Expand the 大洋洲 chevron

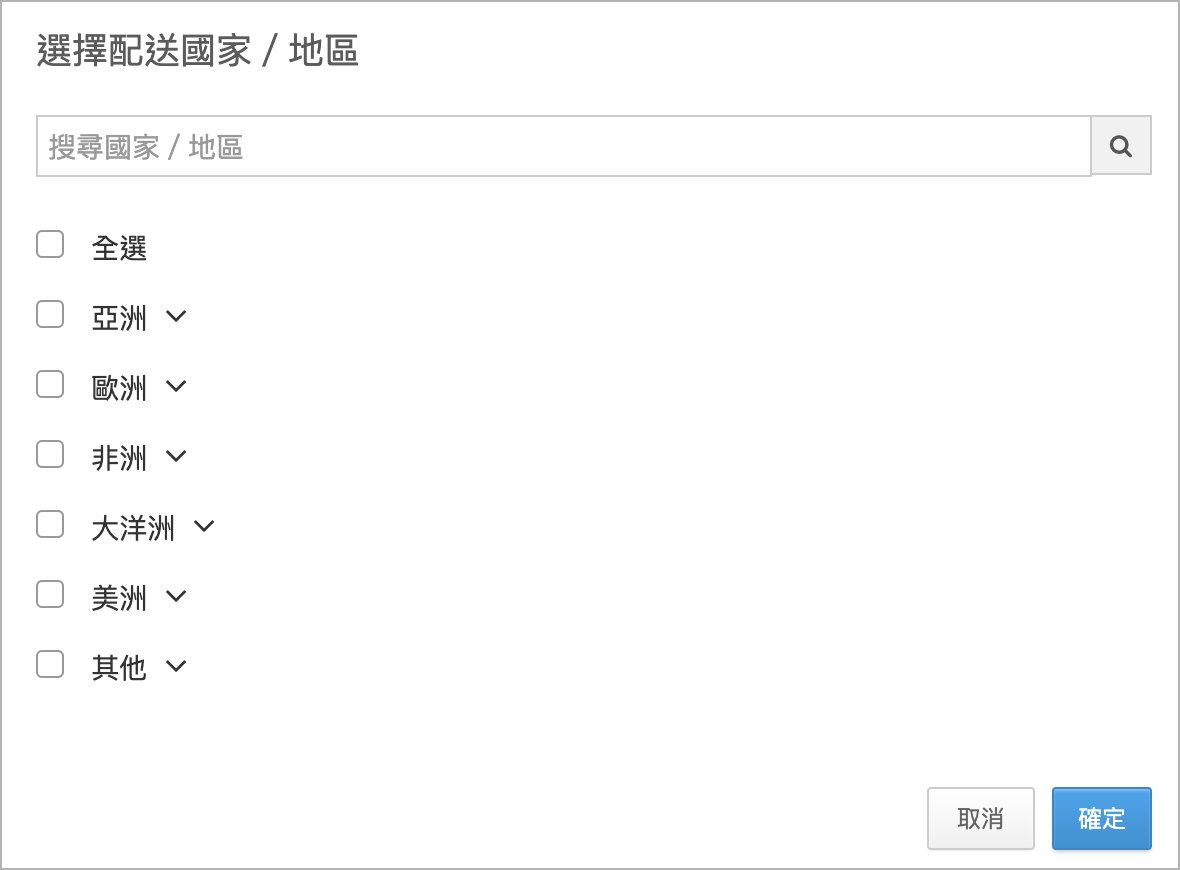tap(204, 527)
